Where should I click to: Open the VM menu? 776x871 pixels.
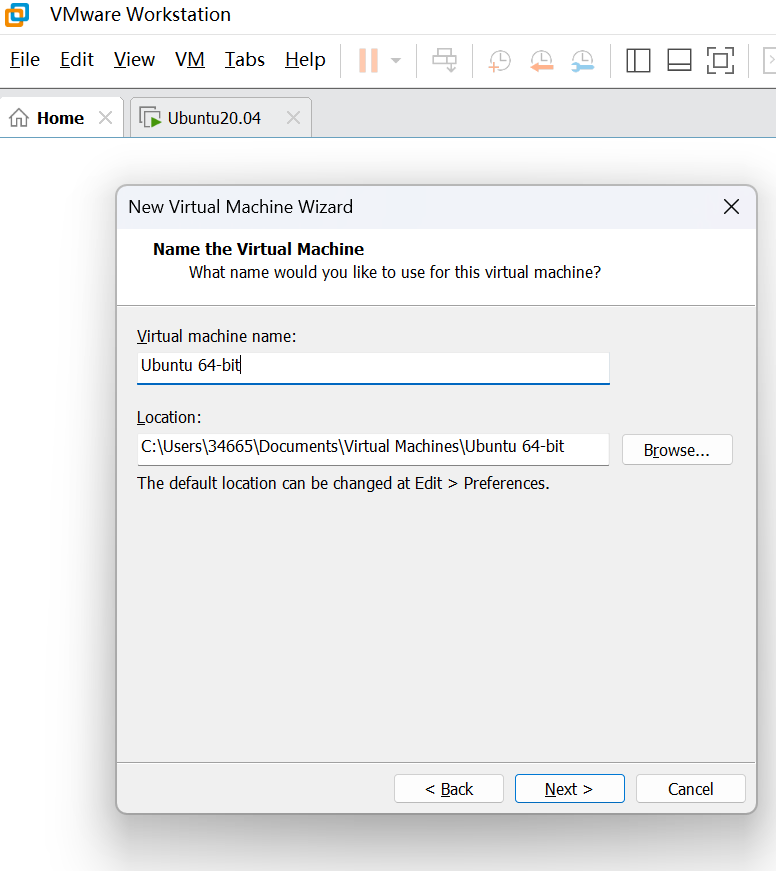point(189,60)
